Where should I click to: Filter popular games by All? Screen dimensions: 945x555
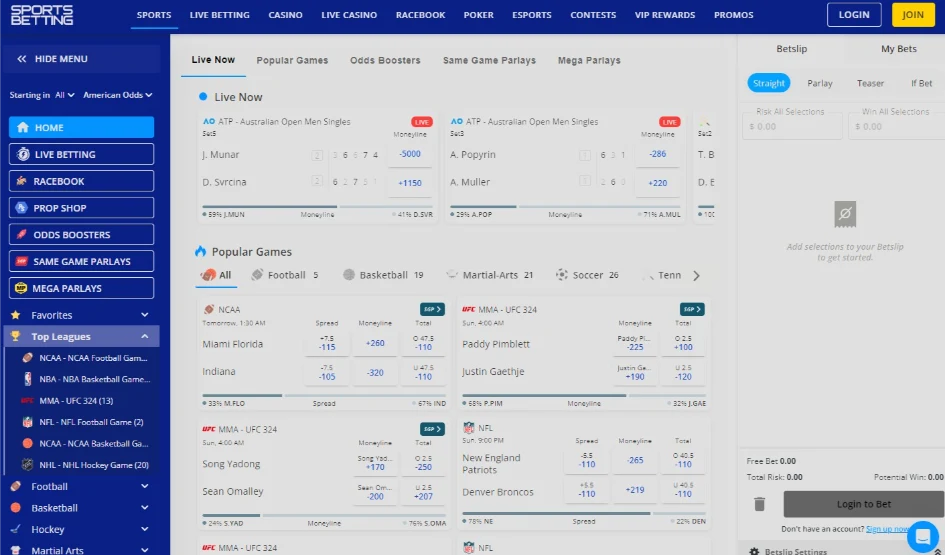(216, 275)
